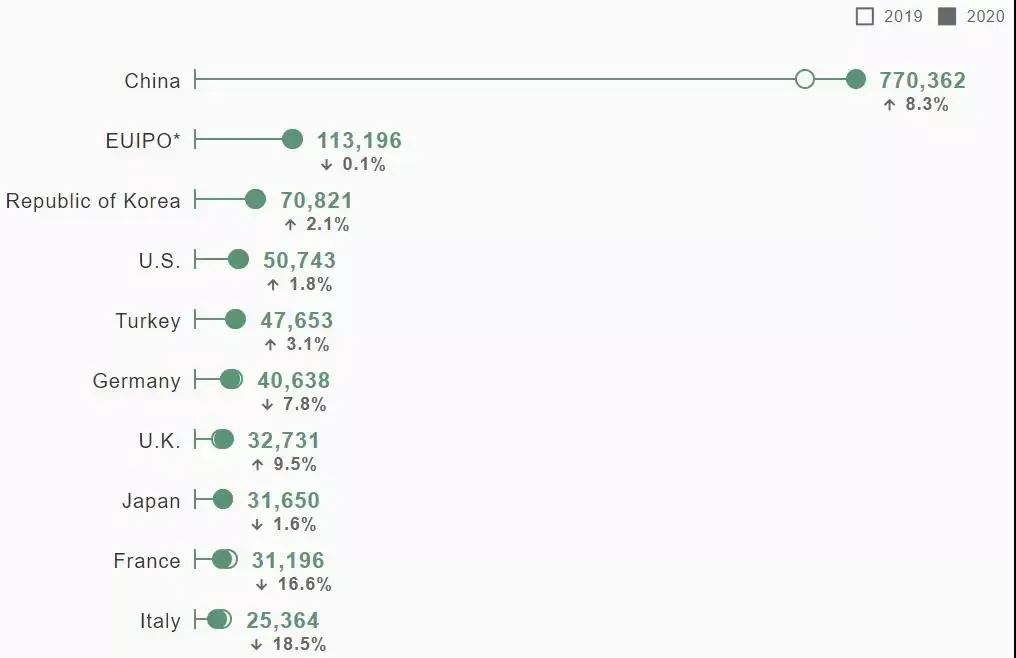This screenshot has width=1016, height=658.
Task: Select the Republic of Korea data dot
Action: point(255,199)
